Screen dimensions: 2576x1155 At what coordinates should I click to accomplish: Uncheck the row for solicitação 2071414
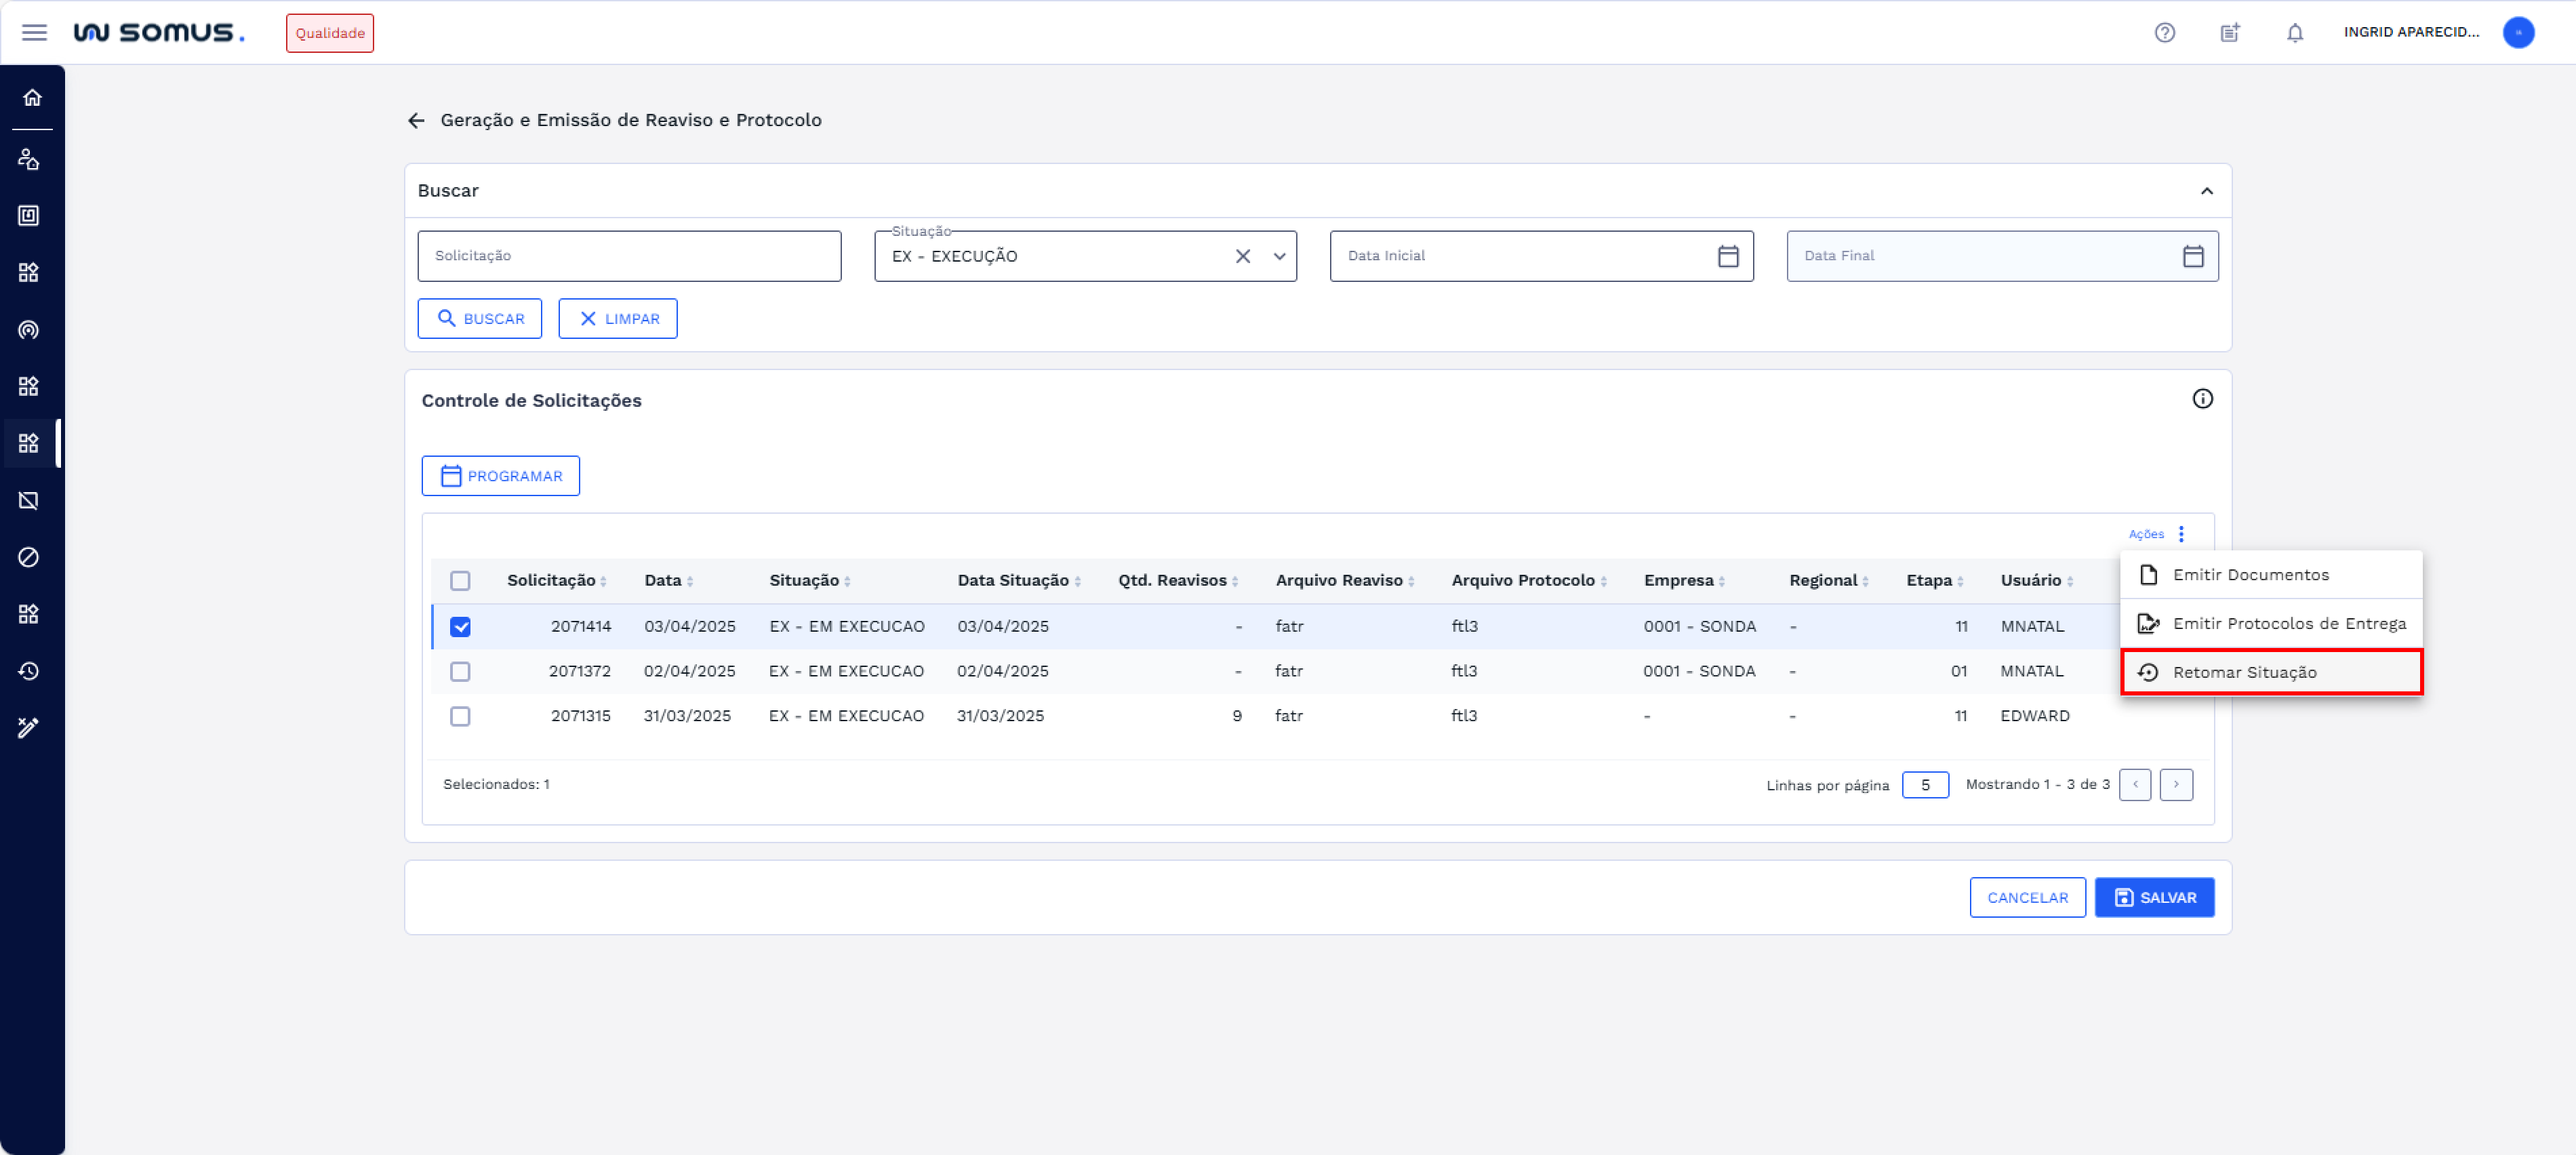click(x=460, y=627)
